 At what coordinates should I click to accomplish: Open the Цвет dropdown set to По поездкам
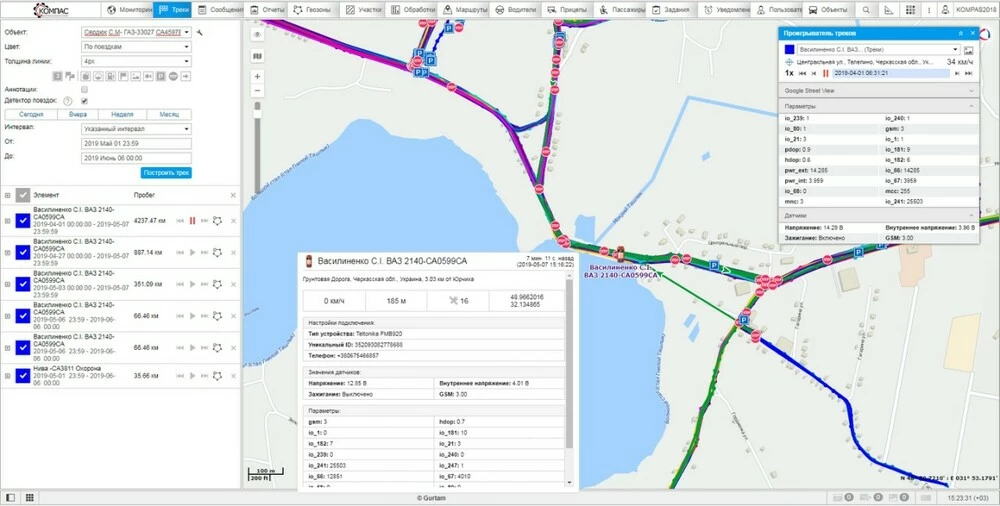[x=136, y=46]
